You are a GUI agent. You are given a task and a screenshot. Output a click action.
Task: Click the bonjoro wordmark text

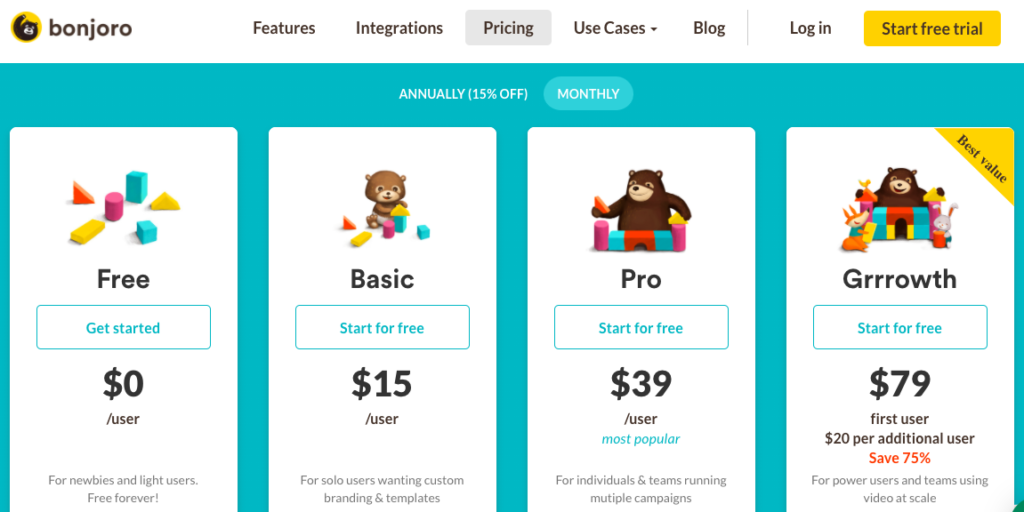(90, 28)
